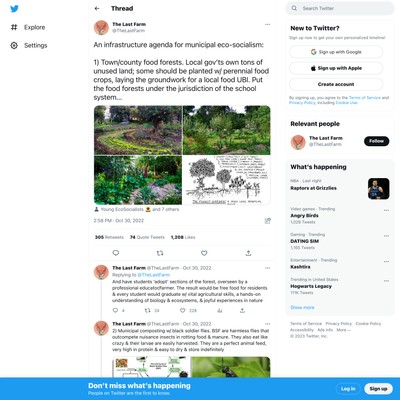The image size is (400, 400).
Task: Go back using the Thread arrow
Action: tap(97, 9)
